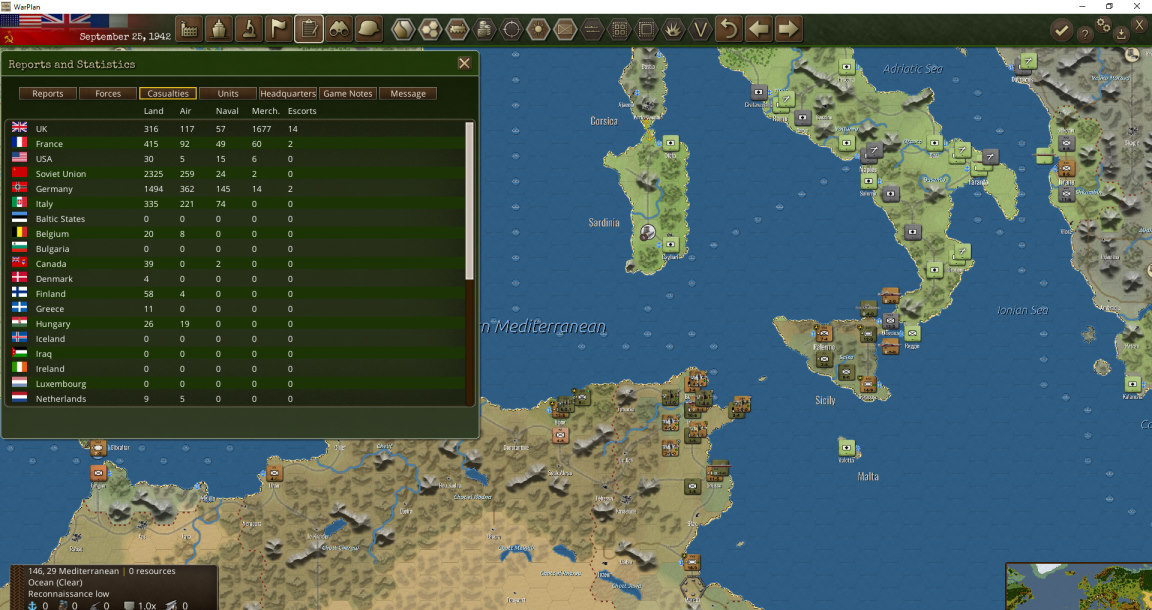
Task: Click the unit marker in southern Sardinia
Action: [x=670, y=244]
